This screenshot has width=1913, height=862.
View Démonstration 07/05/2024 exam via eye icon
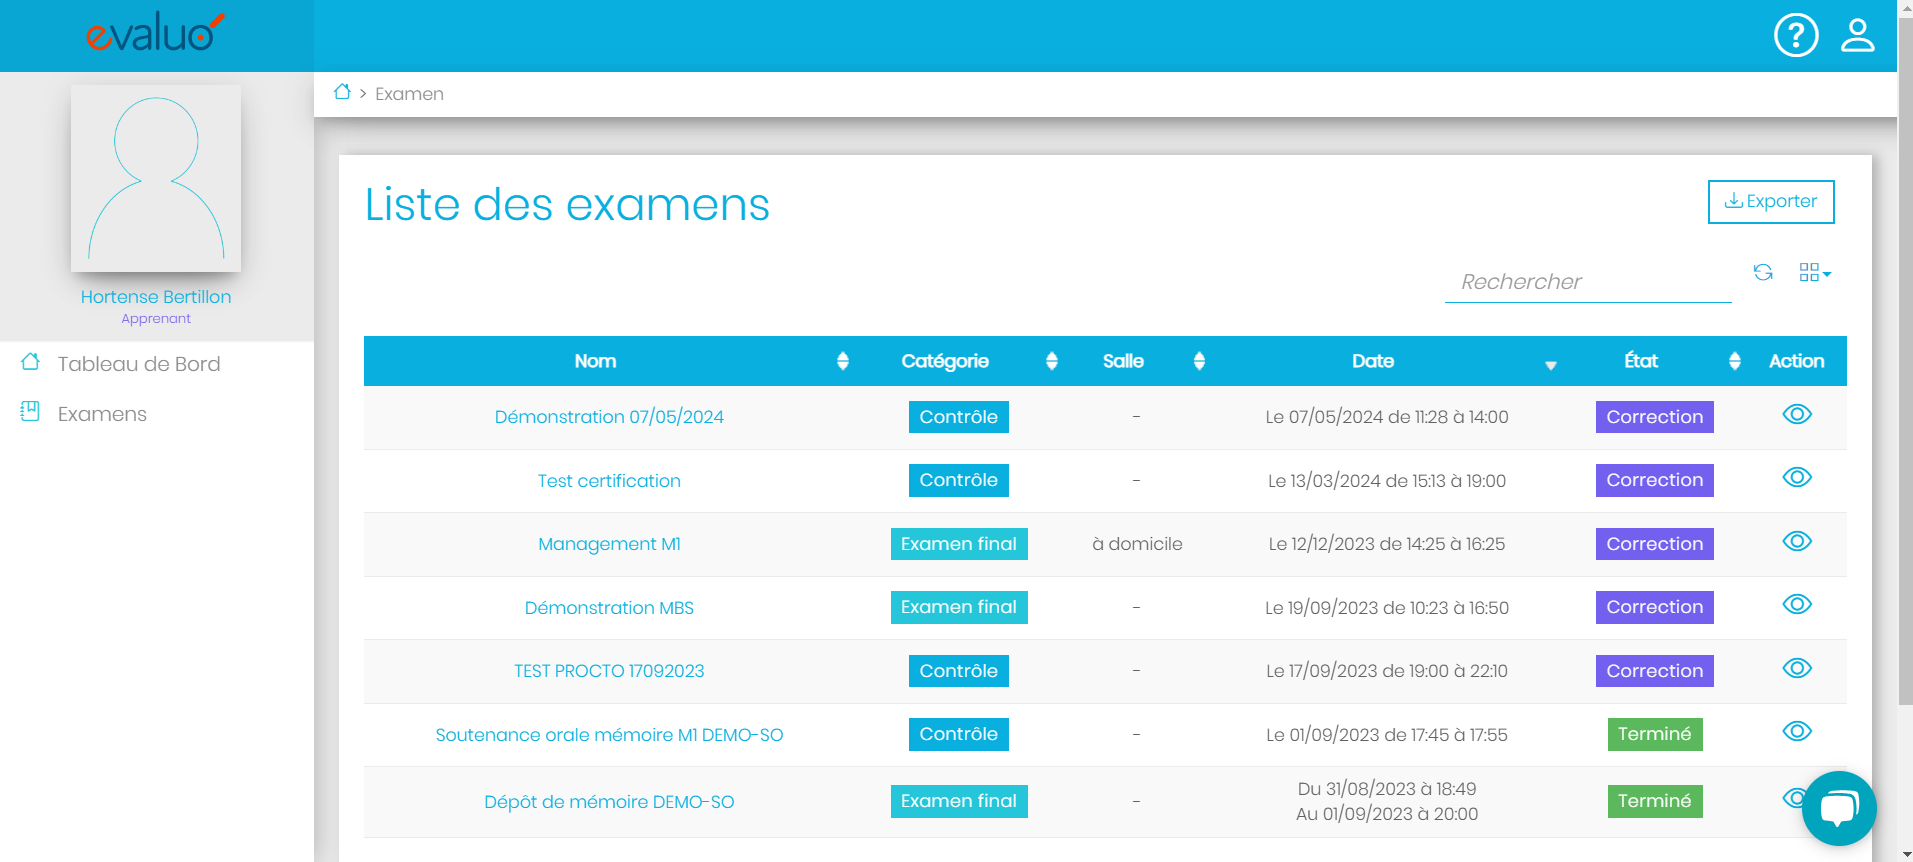[1796, 415]
